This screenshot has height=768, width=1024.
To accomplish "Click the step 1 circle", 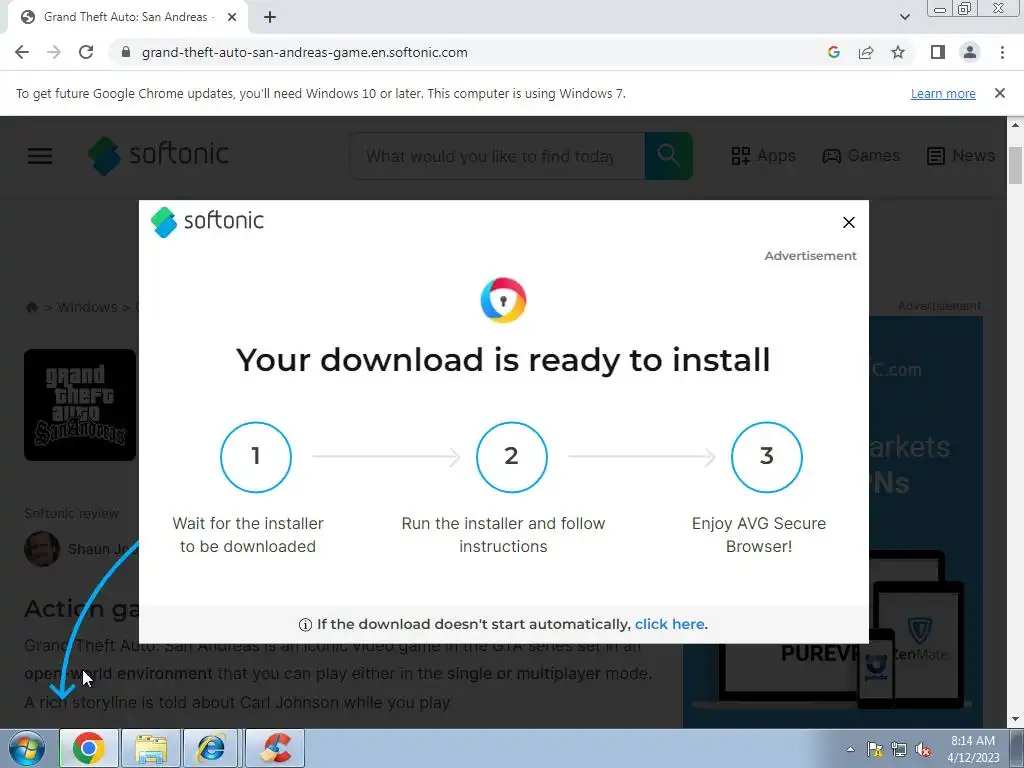I will [x=256, y=457].
